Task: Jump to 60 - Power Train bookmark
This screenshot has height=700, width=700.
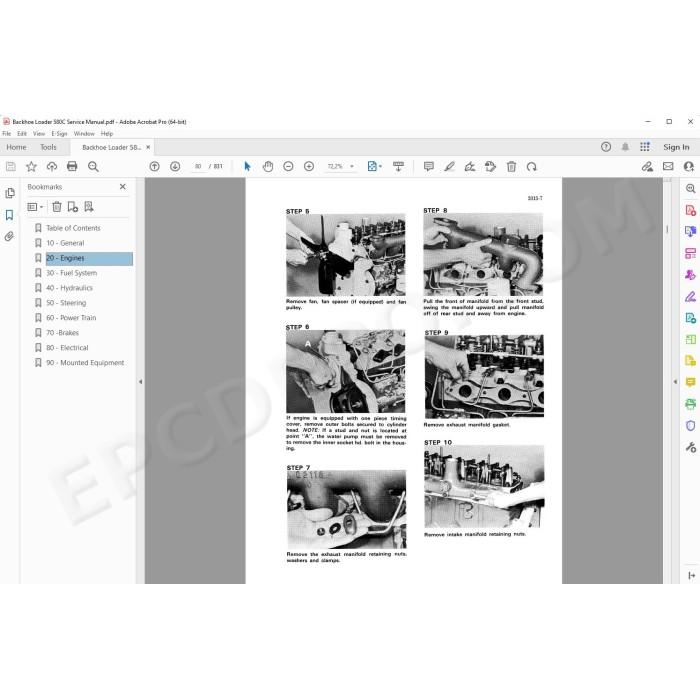Action: [x=71, y=318]
